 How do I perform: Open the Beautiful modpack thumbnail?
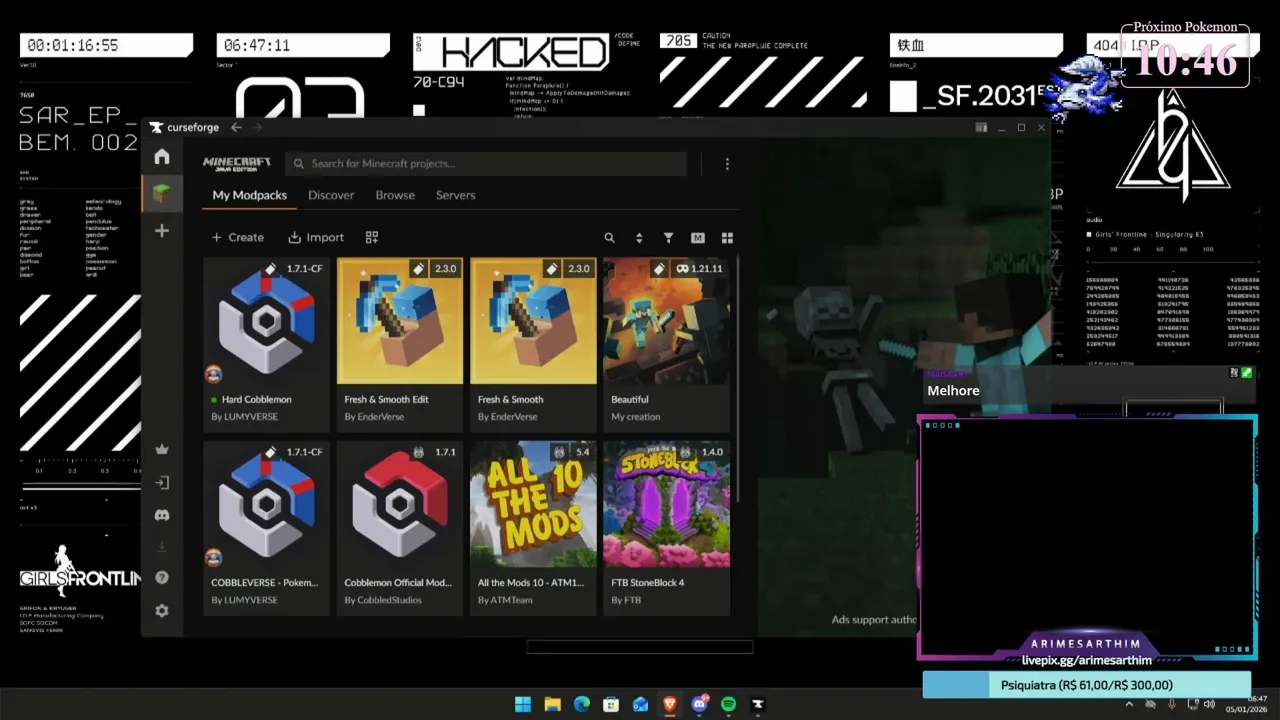coord(666,321)
